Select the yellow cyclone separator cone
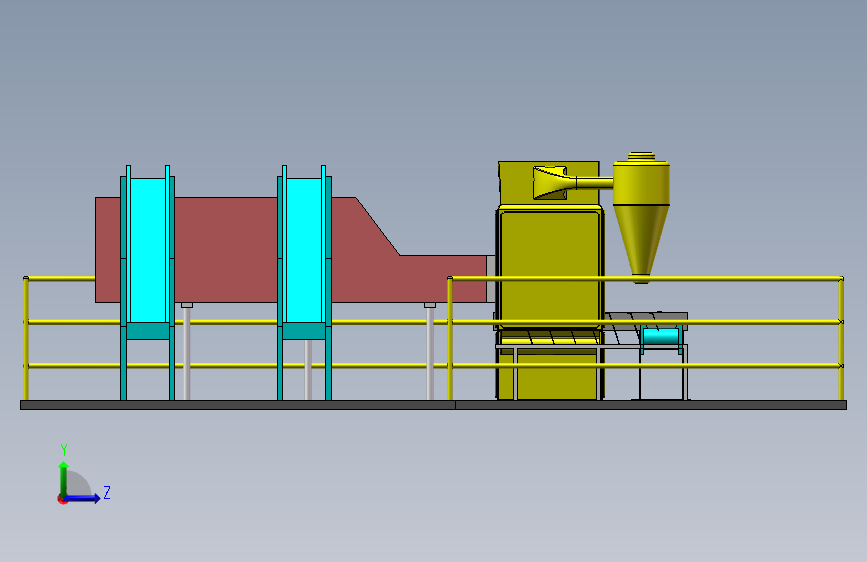867x562 pixels. [x=641, y=241]
